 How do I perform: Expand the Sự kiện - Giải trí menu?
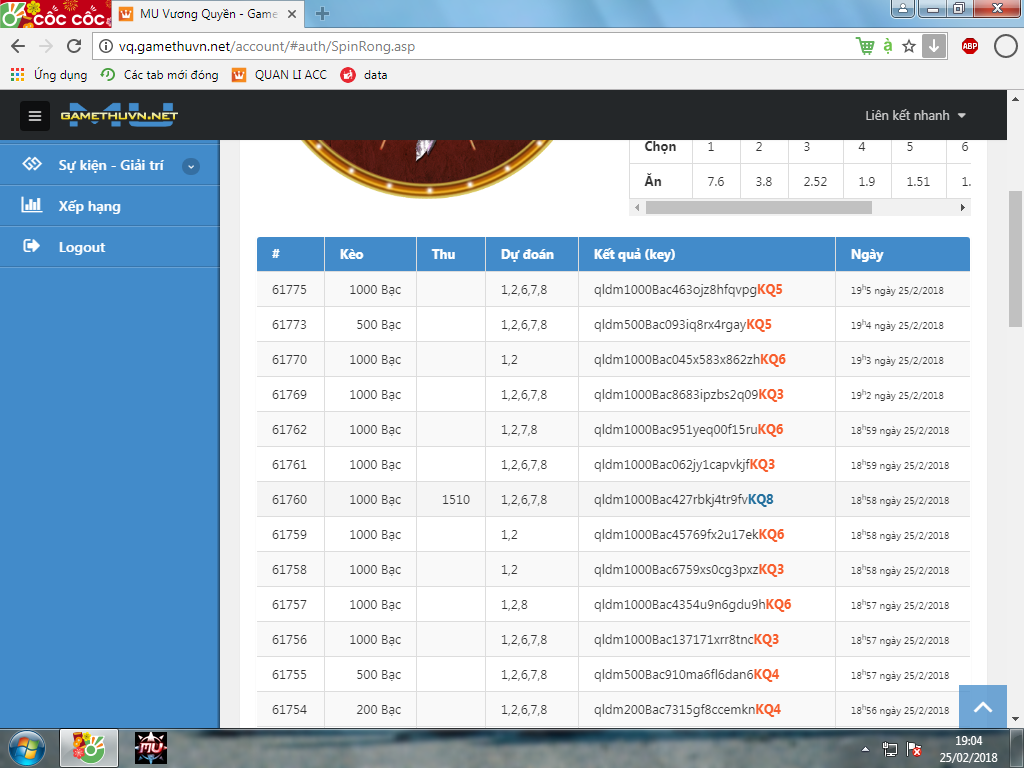tap(191, 166)
